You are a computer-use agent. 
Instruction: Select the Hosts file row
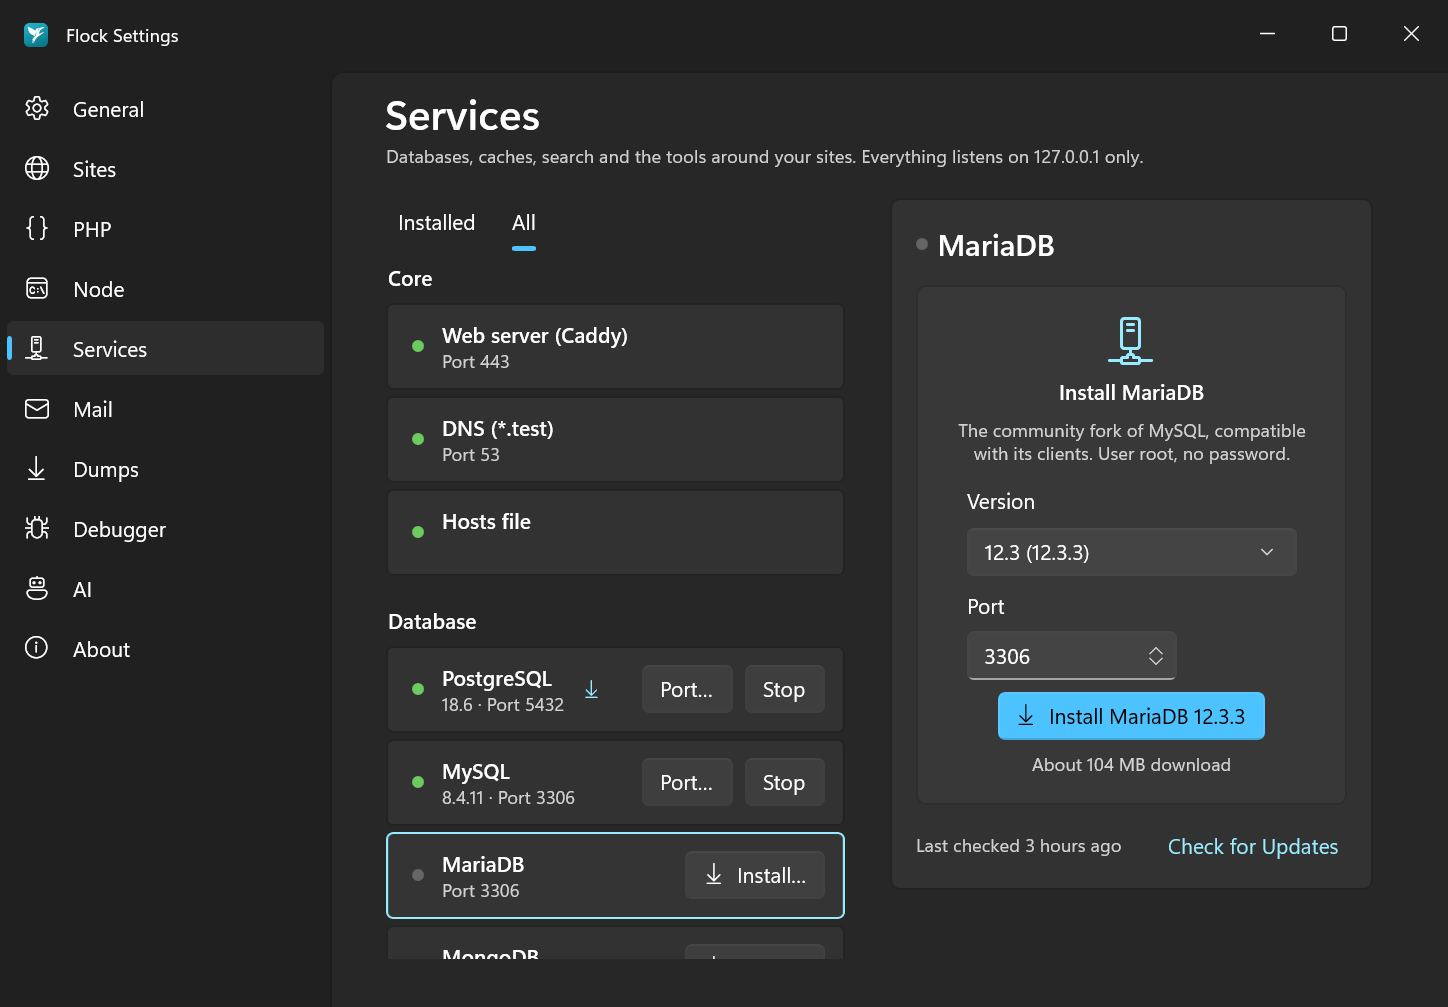coord(616,532)
